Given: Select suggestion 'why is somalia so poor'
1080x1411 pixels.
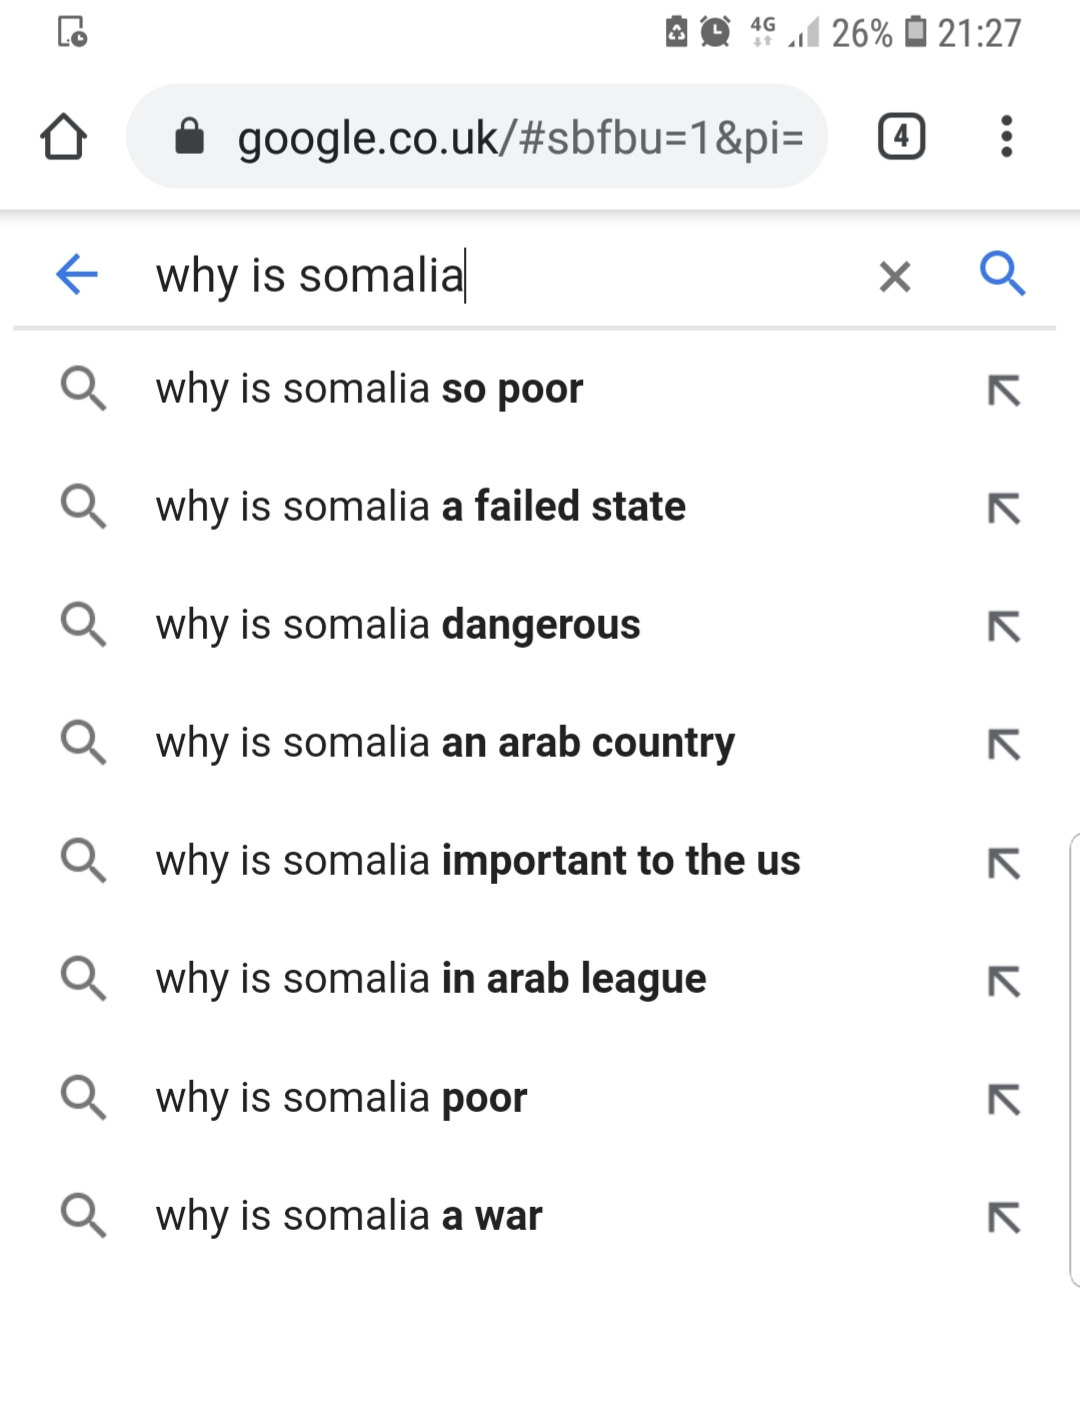Looking at the screenshot, I should pyautogui.click(x=370, y=389).
